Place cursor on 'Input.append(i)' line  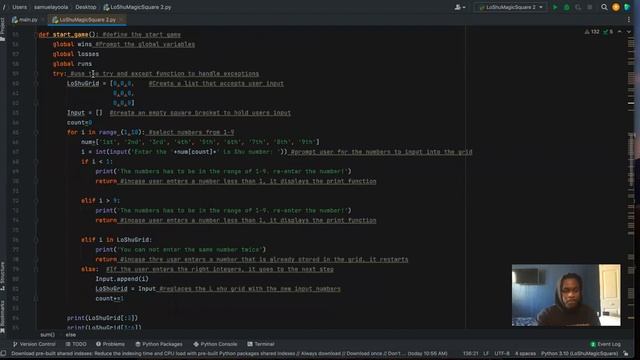pos(122,279)
